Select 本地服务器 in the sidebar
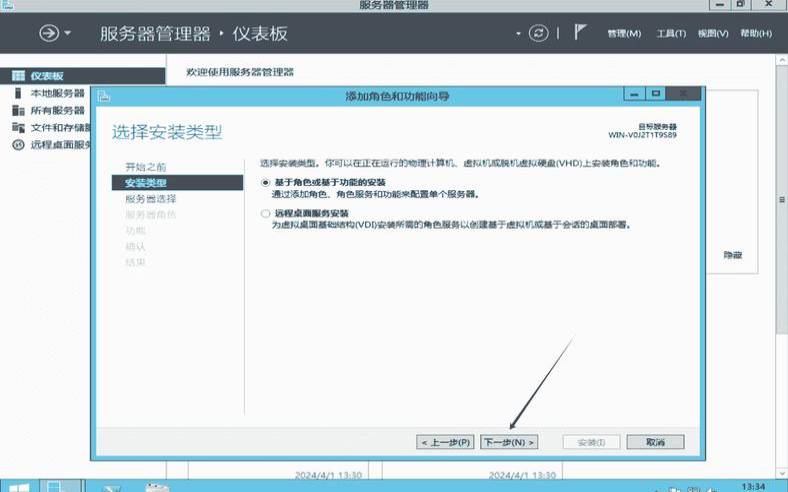The image size is (788, 492). (x=57, y=93)
